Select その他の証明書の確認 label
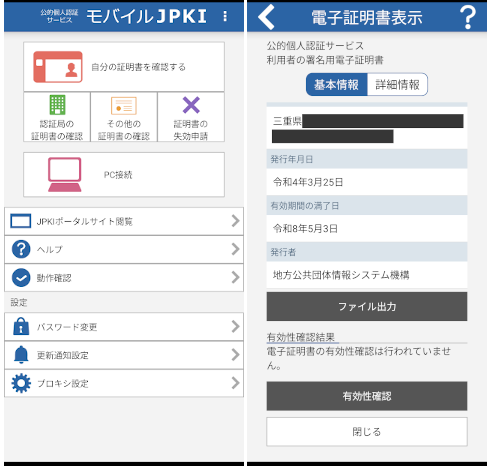490x466 pixels. (x=124, y=130)
